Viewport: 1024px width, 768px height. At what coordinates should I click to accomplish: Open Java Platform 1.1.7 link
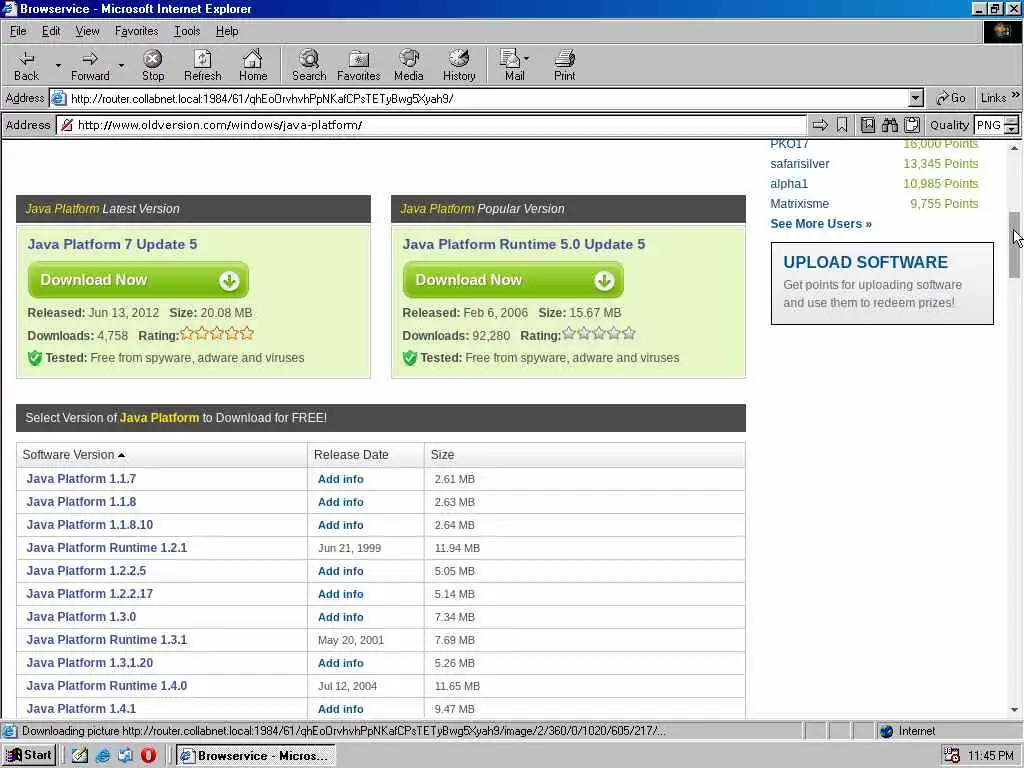(81, 479)
